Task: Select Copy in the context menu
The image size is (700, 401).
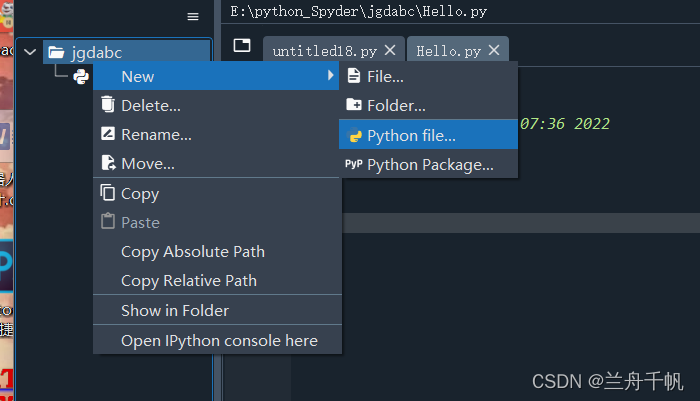Action: (x=140, y=193)
